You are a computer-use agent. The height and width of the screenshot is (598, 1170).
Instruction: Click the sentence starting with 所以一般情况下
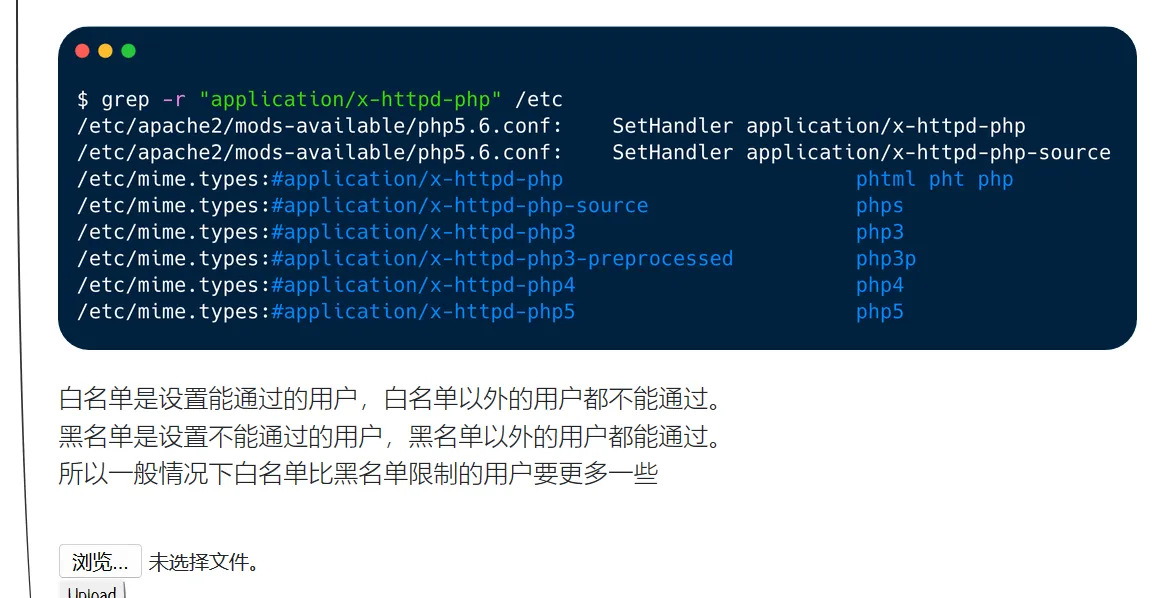click(358, 474)
